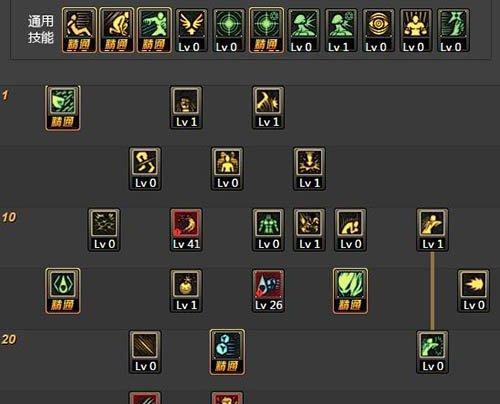500x404 pixels.
Task: Click the muscular figure with rays Lv 0 skill
Action: tap(416, 31)
